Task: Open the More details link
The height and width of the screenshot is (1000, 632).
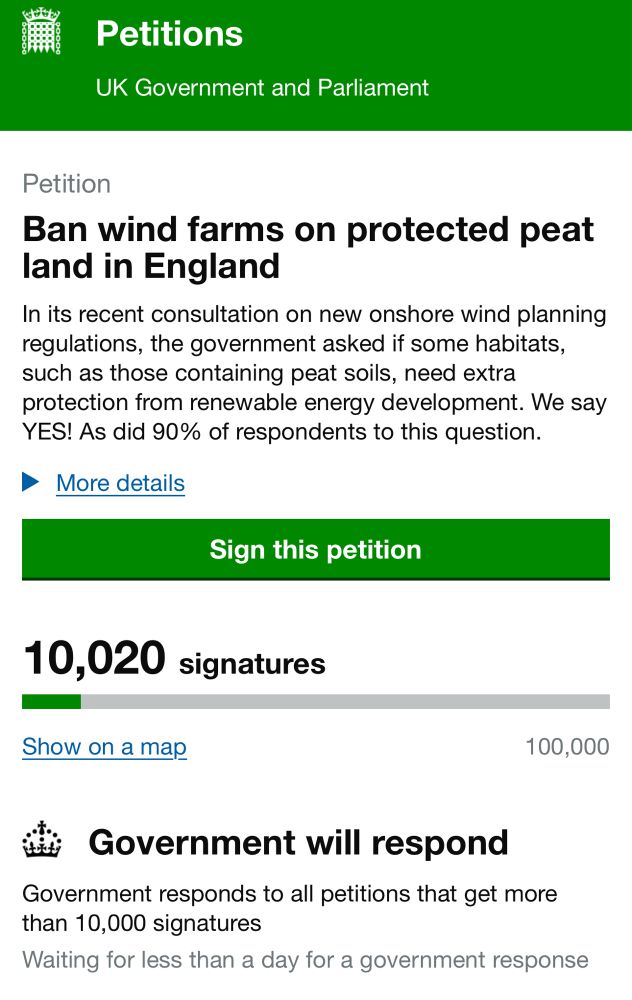Action: tap(121, 483)
